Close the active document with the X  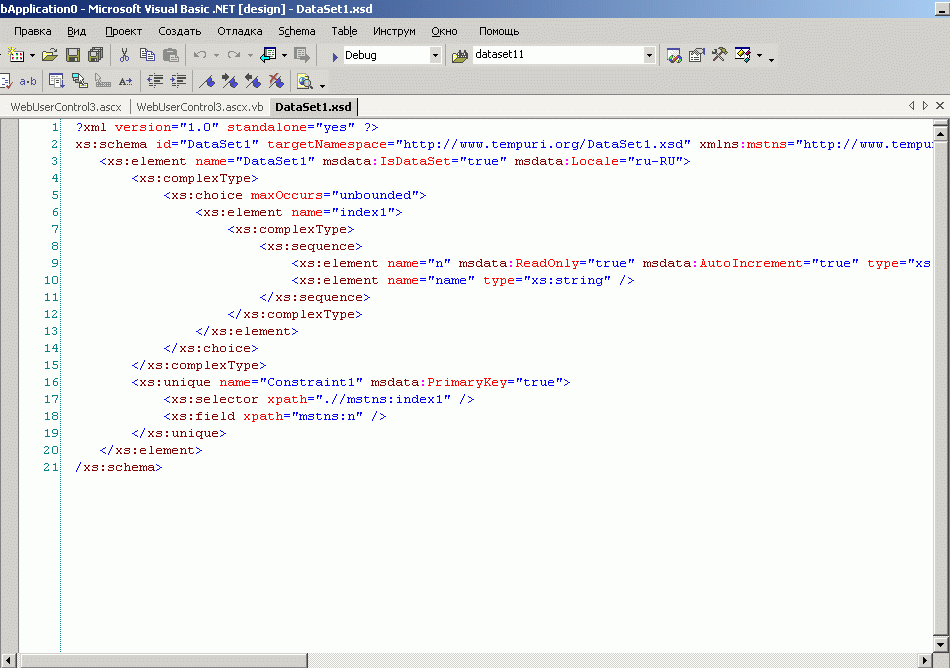[x=940, y=105]
